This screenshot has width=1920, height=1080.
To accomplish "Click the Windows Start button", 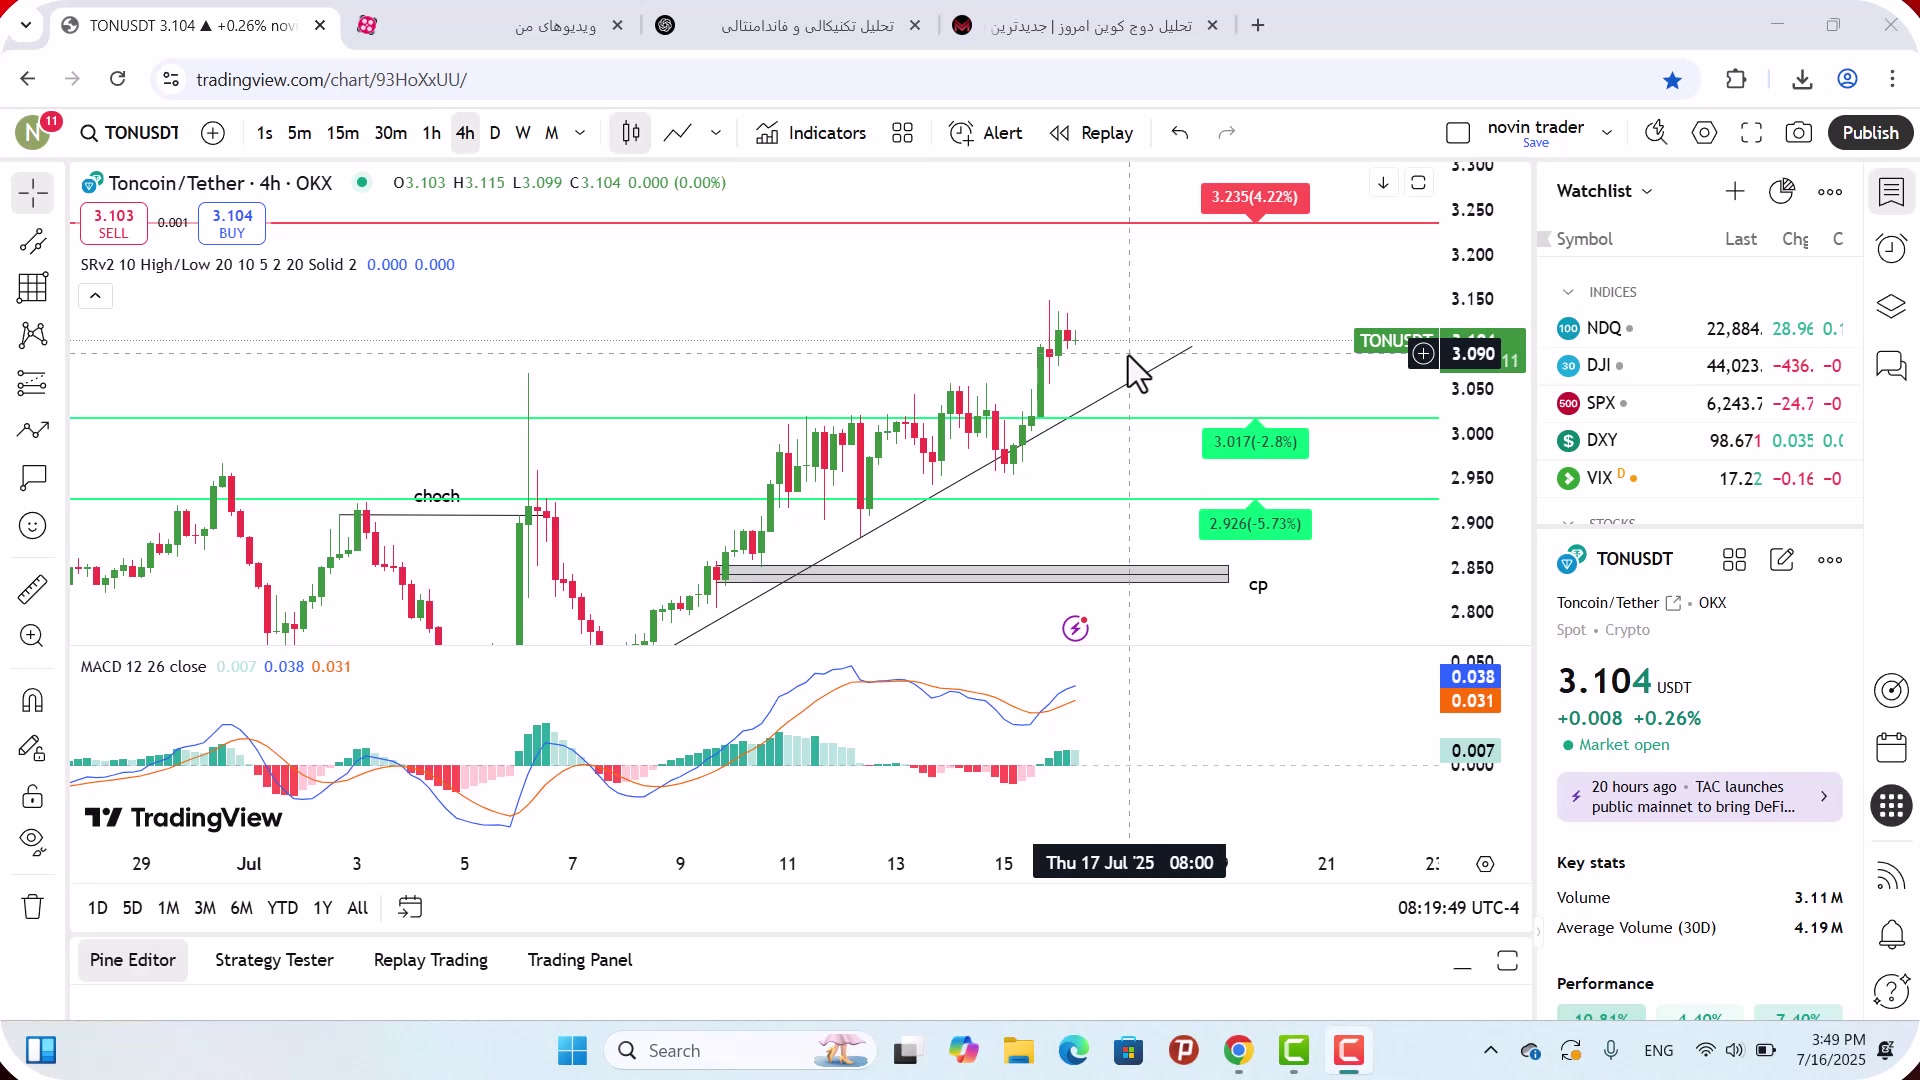I will (572, 1051).
